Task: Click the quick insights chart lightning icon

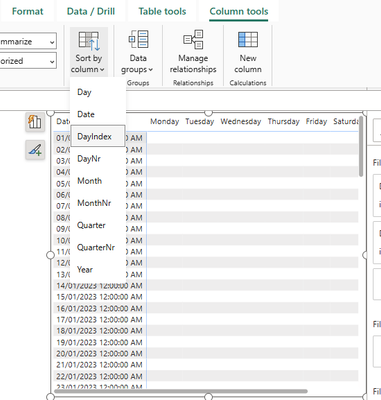Action: point(35,122)
